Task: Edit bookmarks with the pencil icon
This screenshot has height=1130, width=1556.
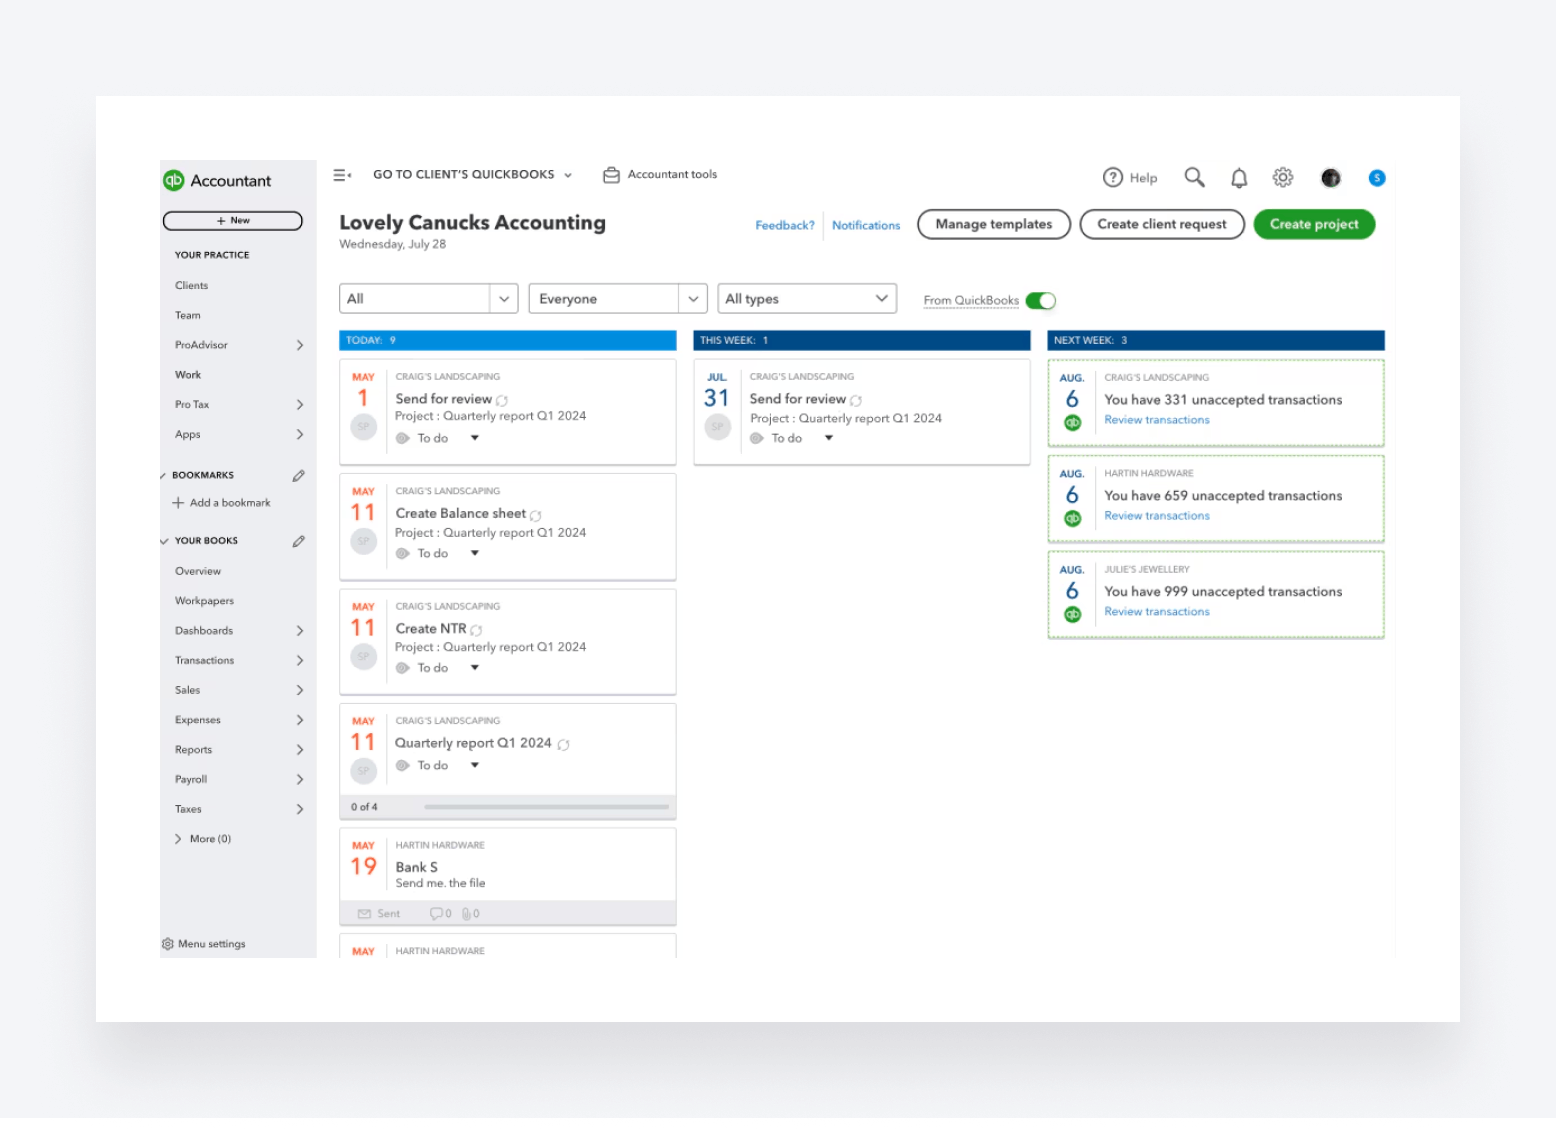Action: [x=298, y=476]
